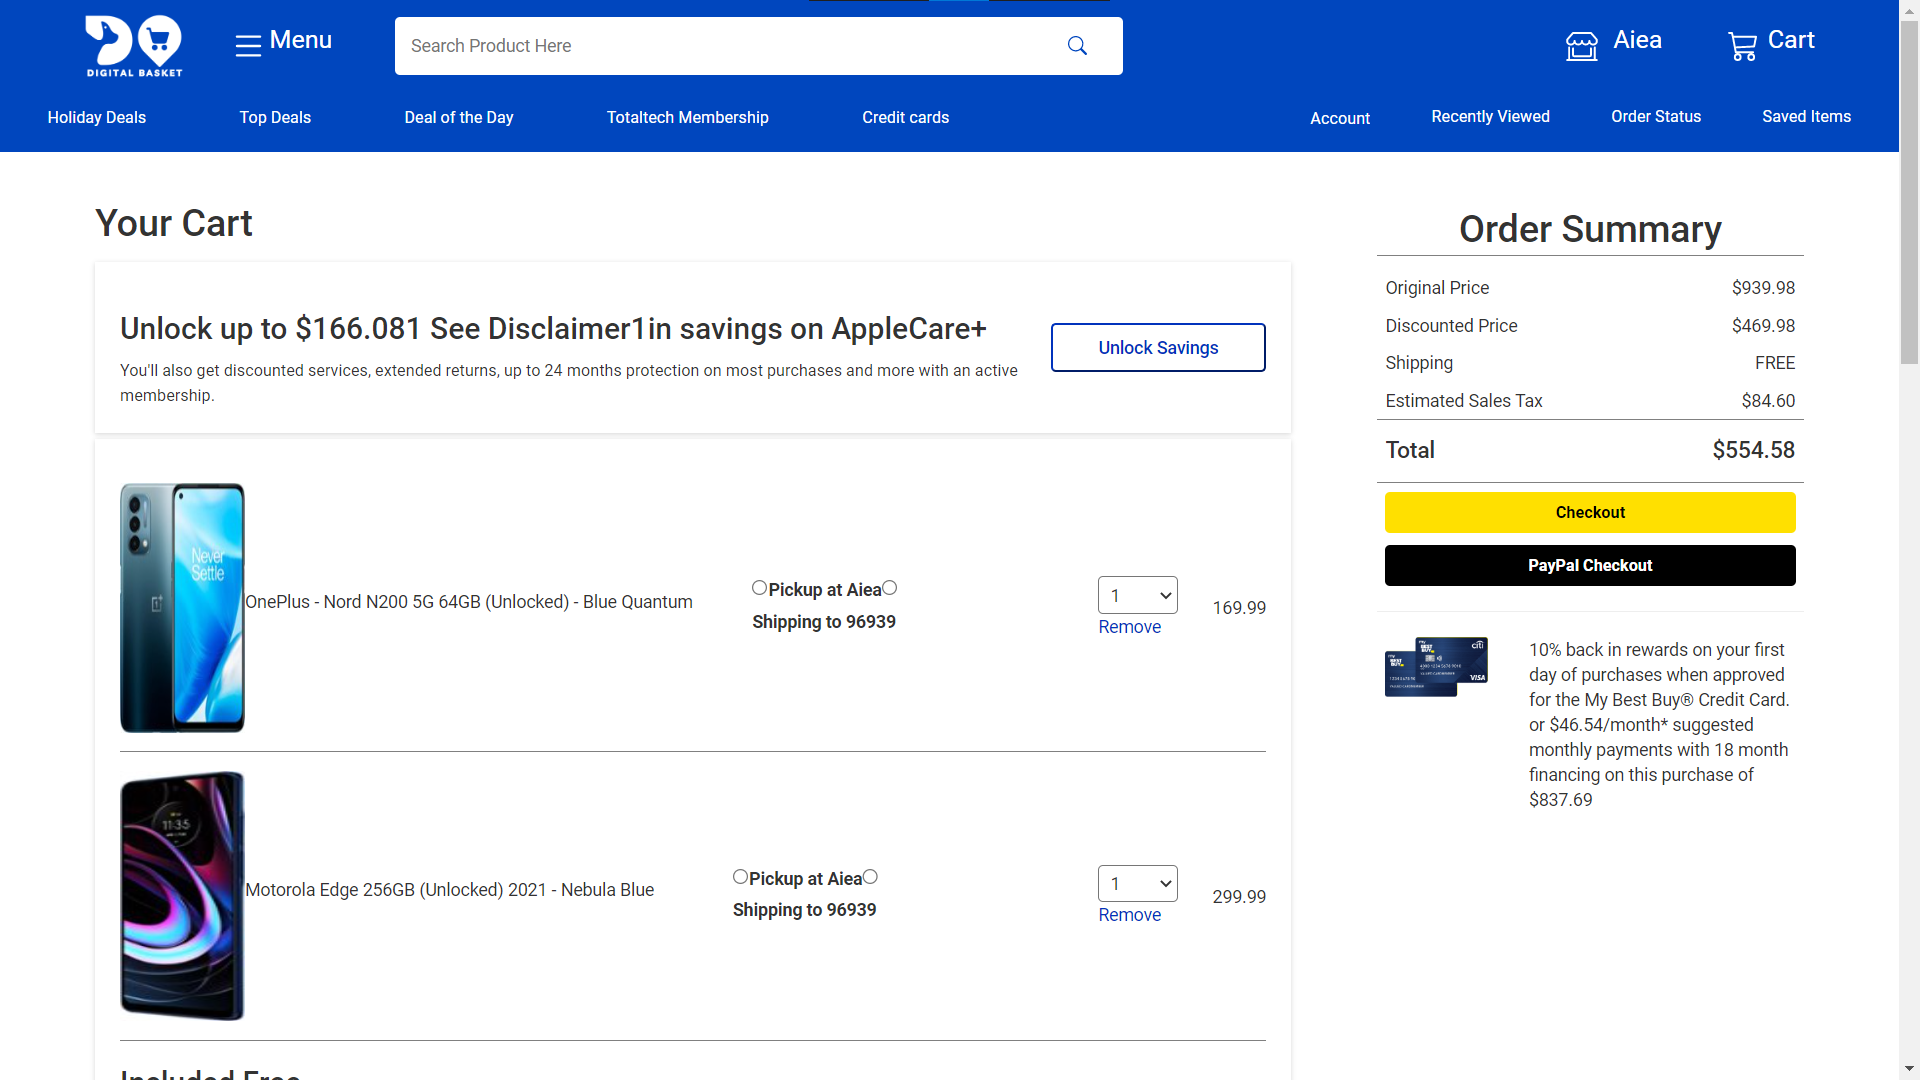Click the 'Aiea' store label

point(1637,40)
